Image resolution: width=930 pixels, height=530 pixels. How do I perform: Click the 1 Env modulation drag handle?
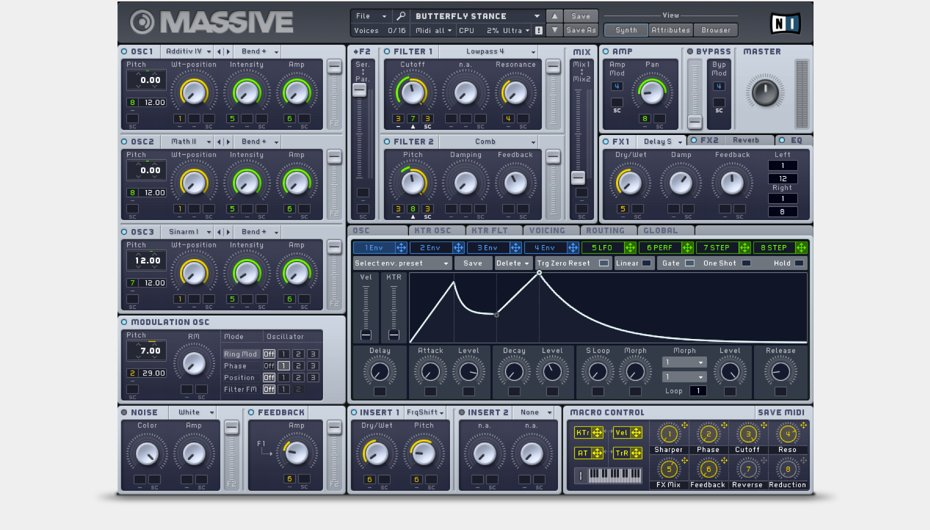pos(400,247)
